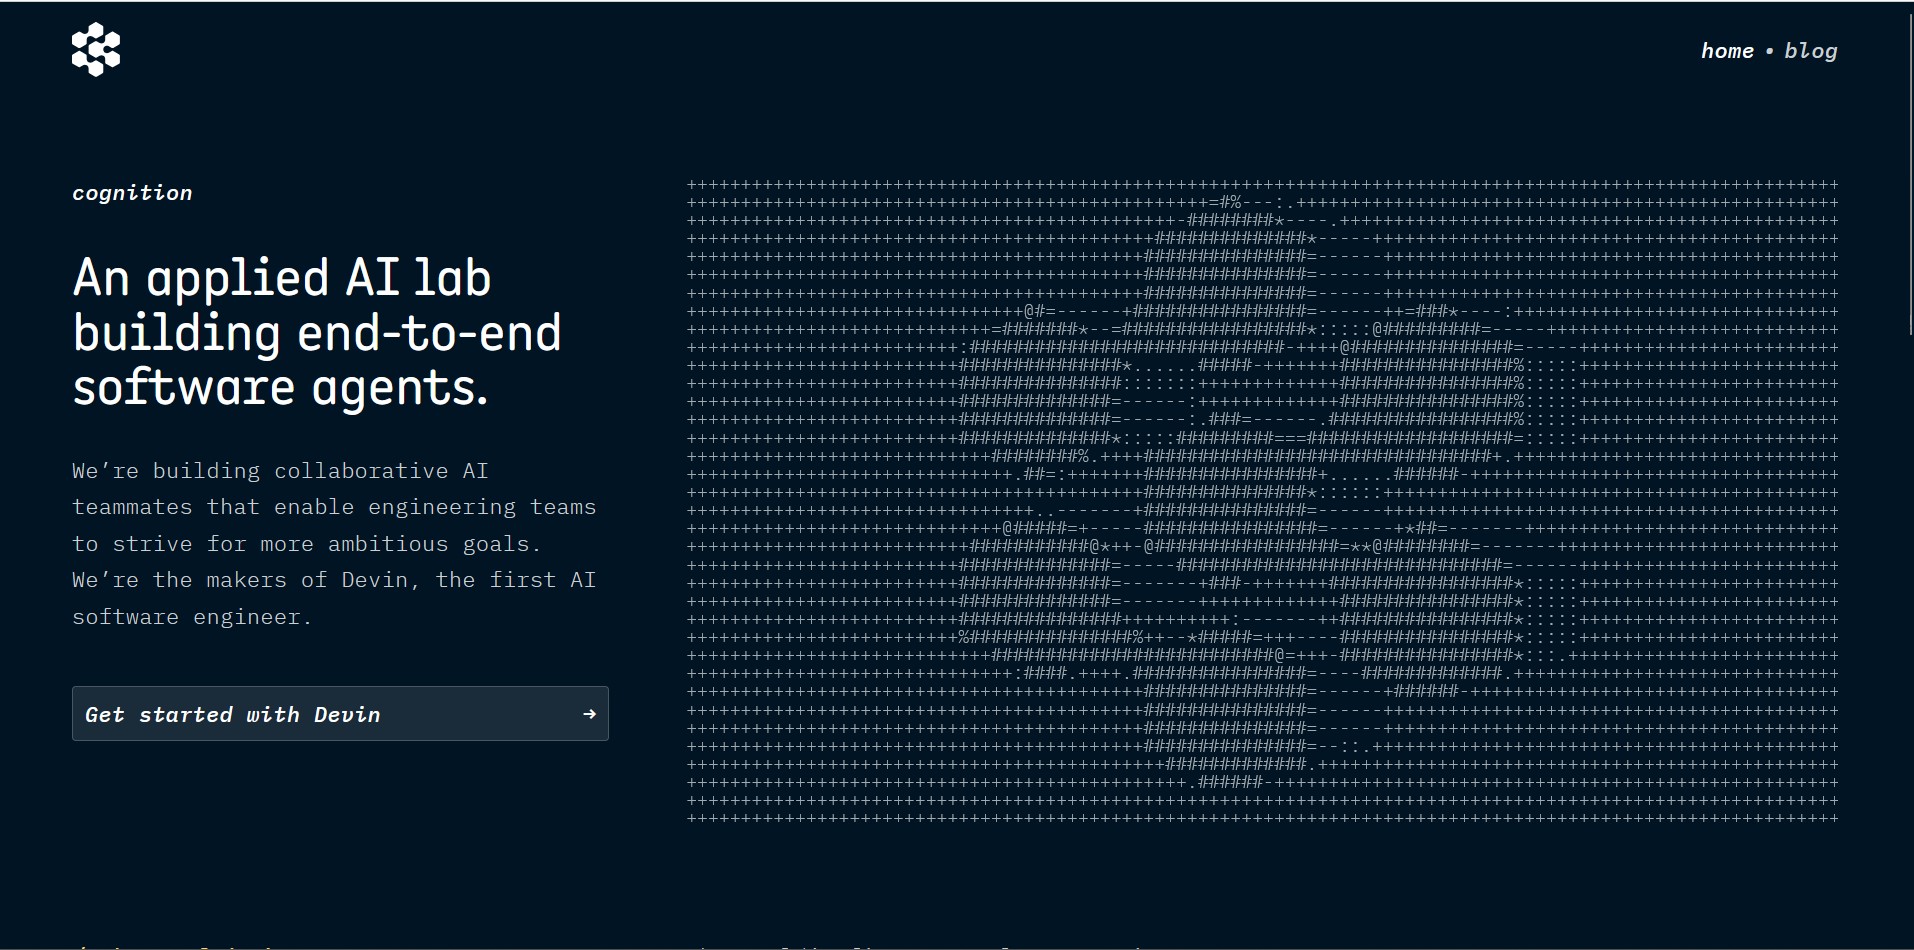
Task: Click the paragraph starting 'We're building collaborative AI'
Action: 334,544
